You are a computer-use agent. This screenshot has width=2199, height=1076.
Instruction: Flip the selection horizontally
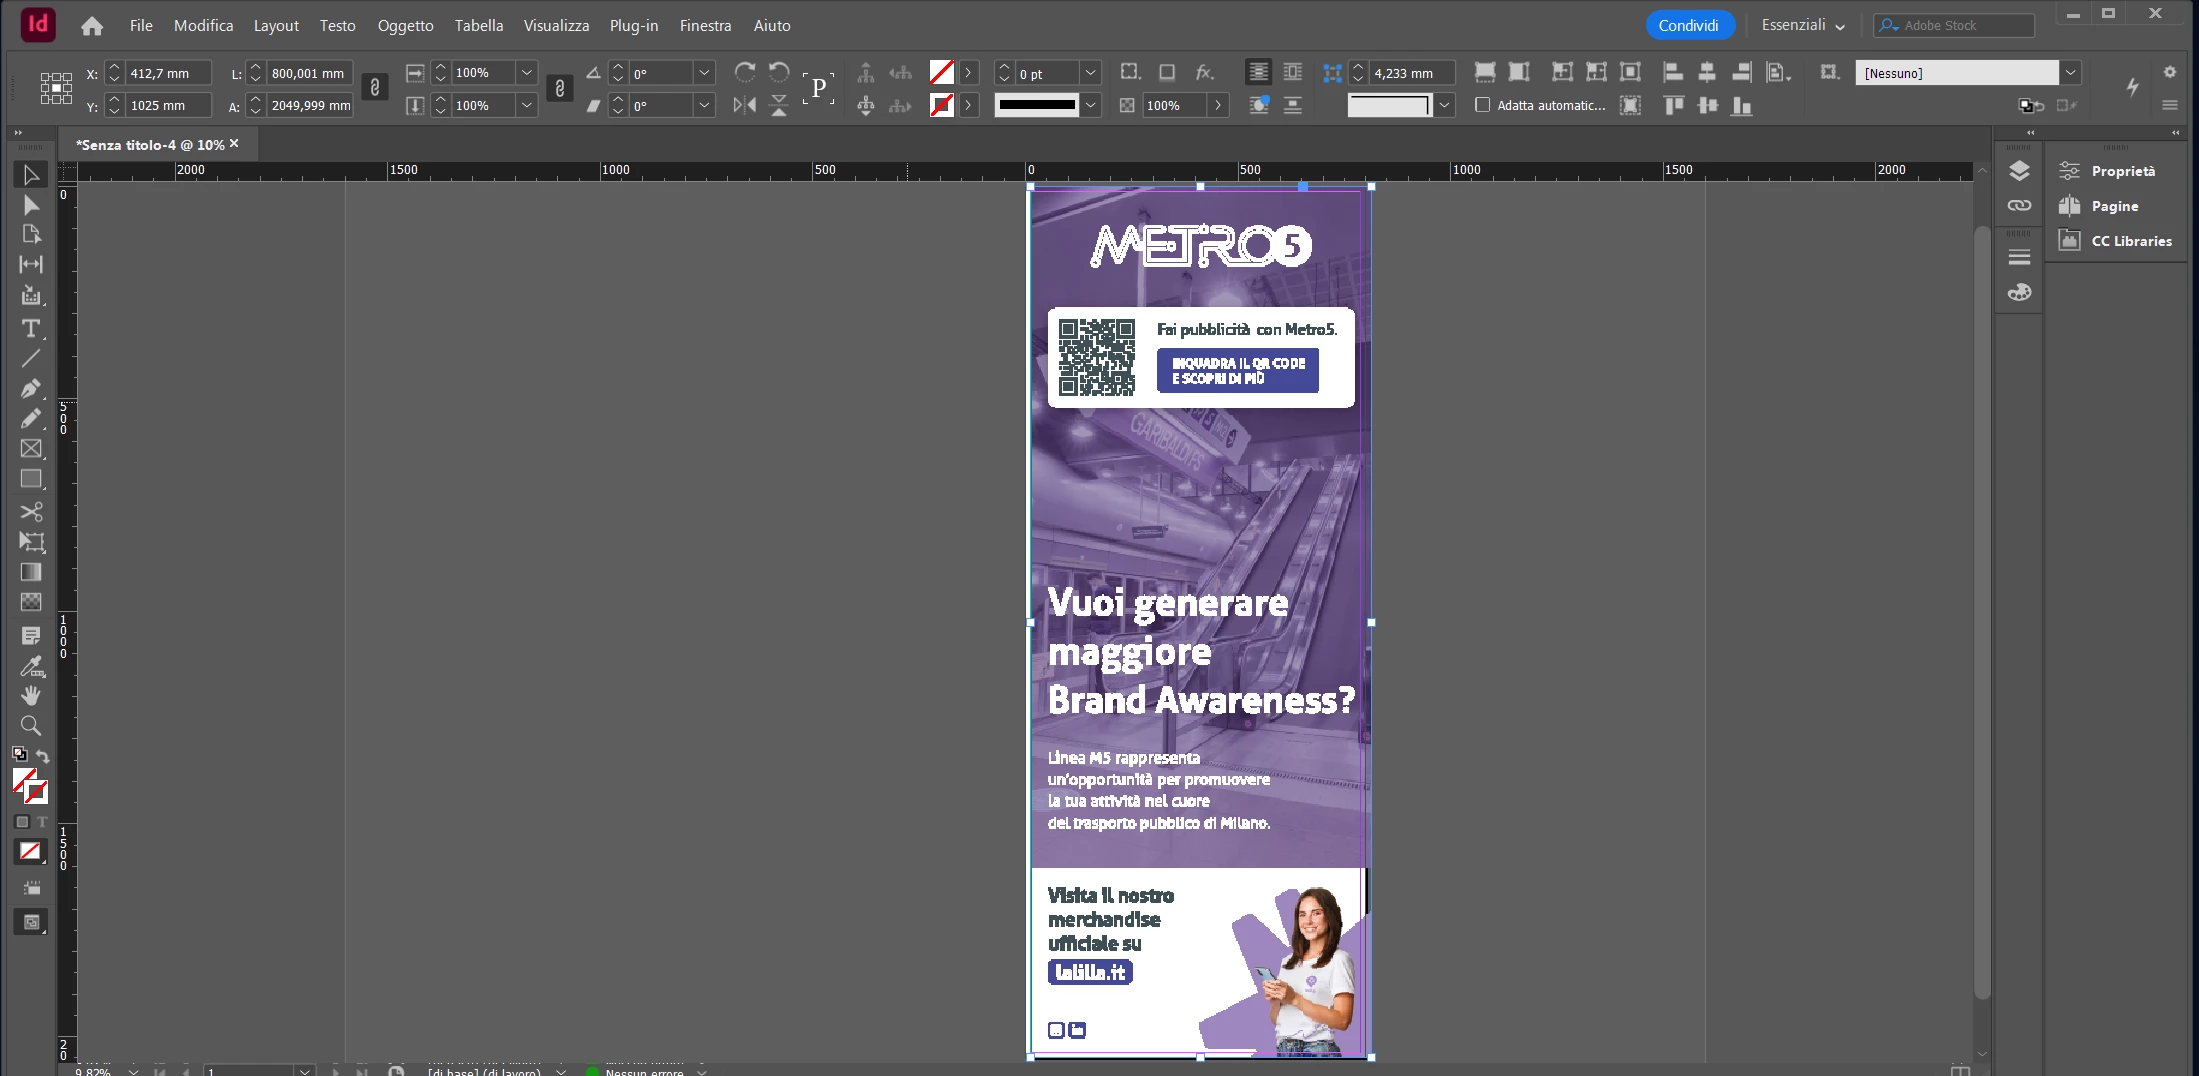745,105
